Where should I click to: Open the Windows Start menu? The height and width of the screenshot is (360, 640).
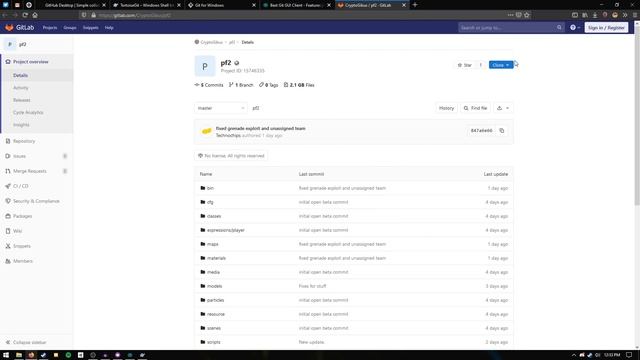point(6,355)
